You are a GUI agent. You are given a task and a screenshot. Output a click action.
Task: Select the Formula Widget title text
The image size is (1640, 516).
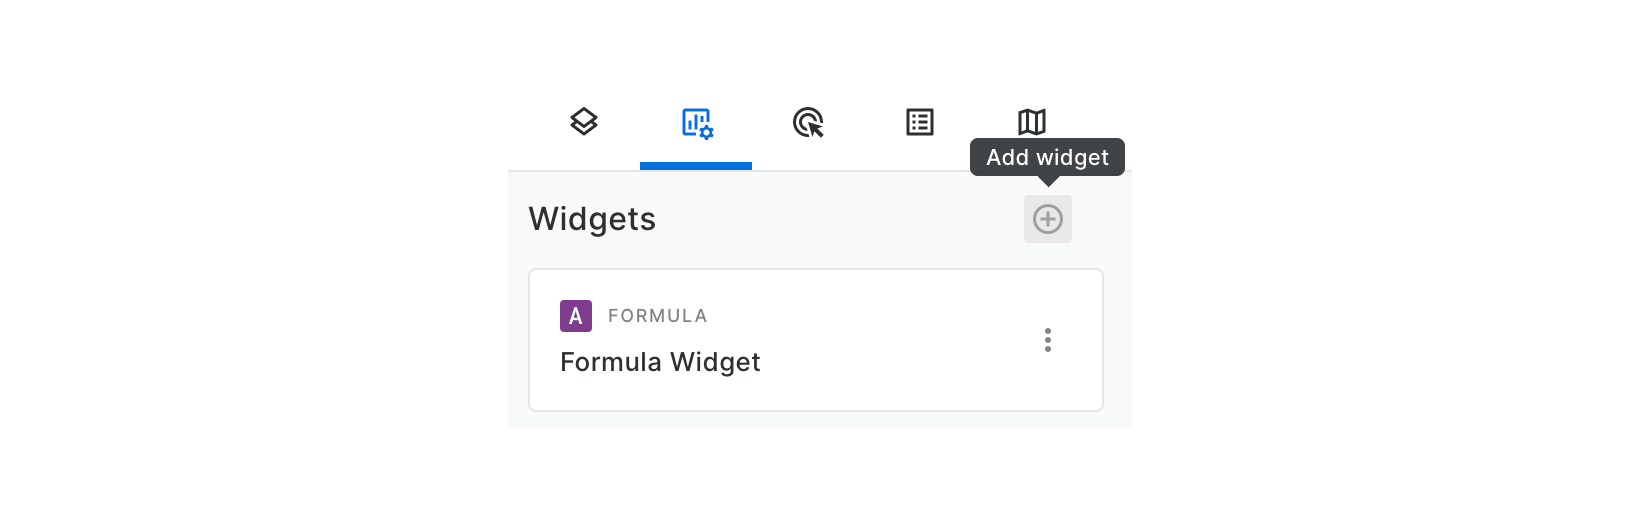(660, 362)
